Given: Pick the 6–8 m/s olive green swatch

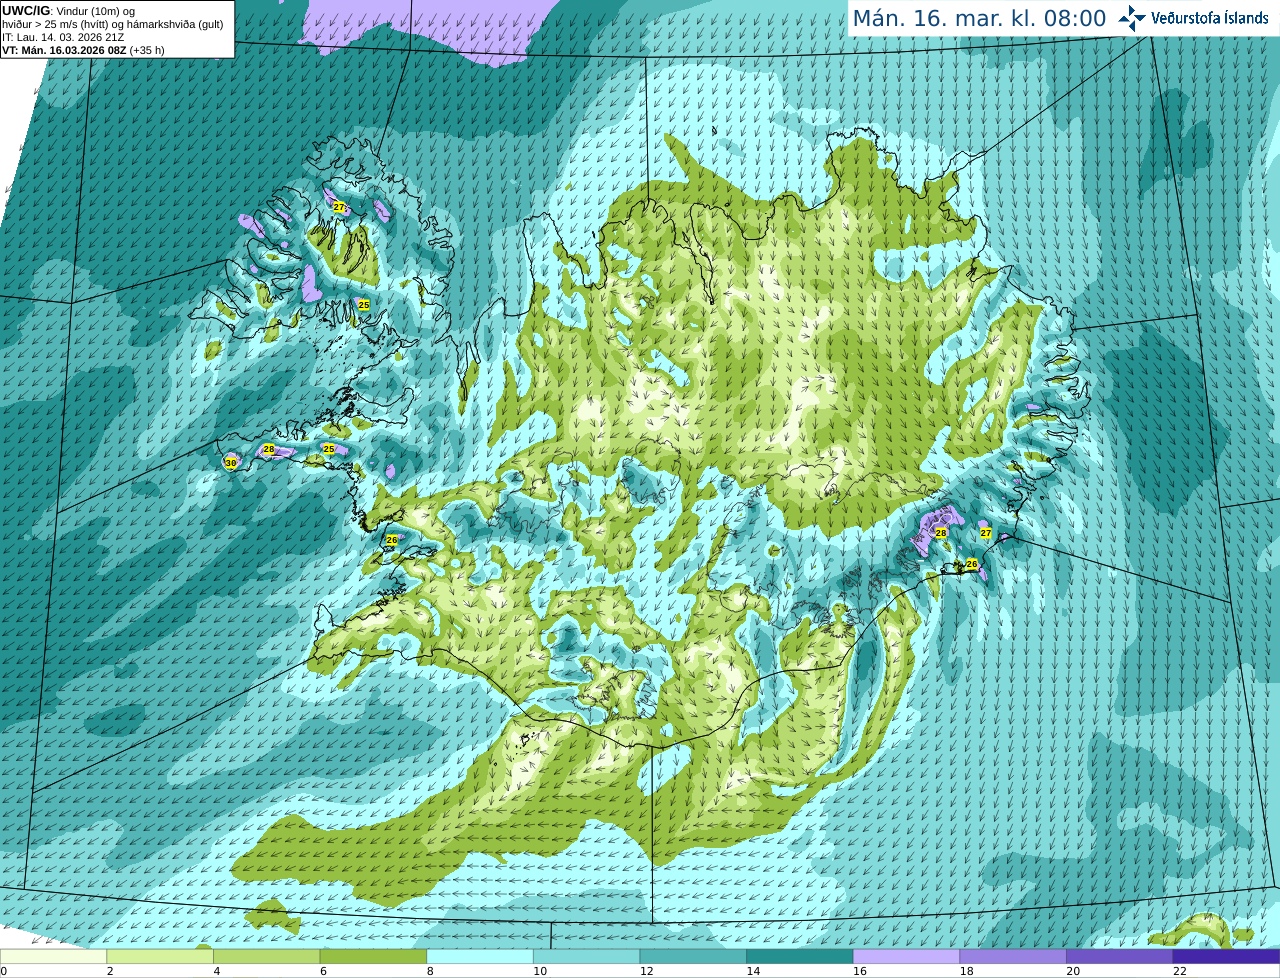Looking at the screenshot, I should (x=373, y=956).
